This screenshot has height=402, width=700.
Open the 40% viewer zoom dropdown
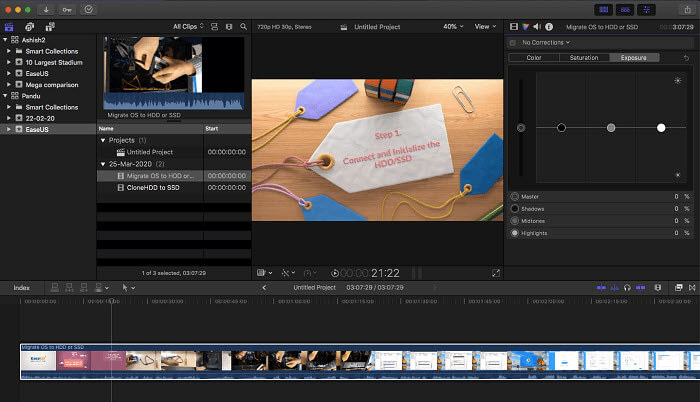[x=452, y=26]
